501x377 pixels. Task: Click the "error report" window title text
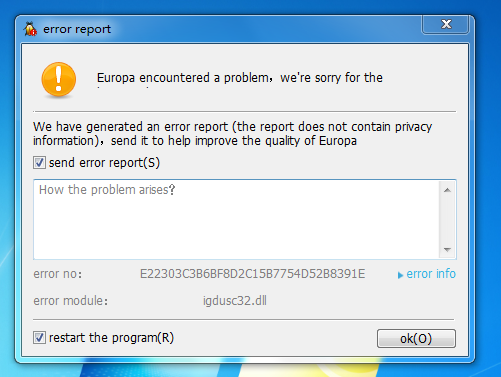click(77, 29)
